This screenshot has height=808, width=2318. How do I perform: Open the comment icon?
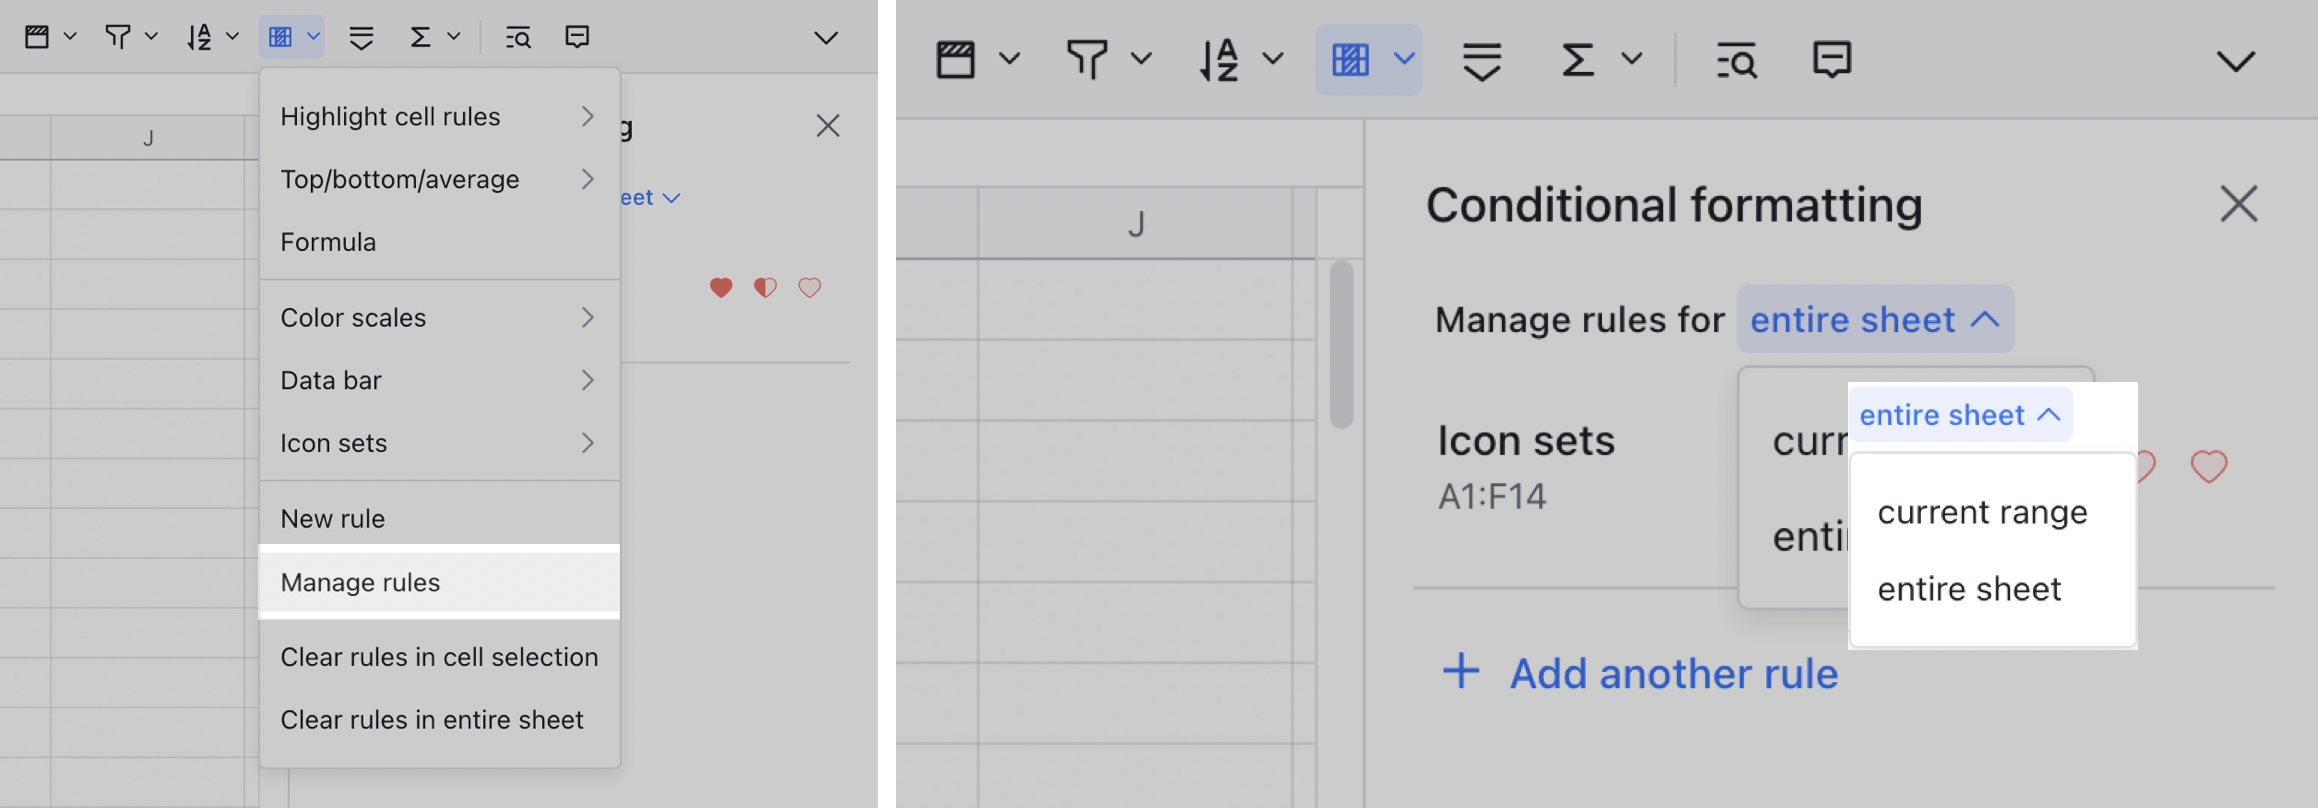point(1832,60)
